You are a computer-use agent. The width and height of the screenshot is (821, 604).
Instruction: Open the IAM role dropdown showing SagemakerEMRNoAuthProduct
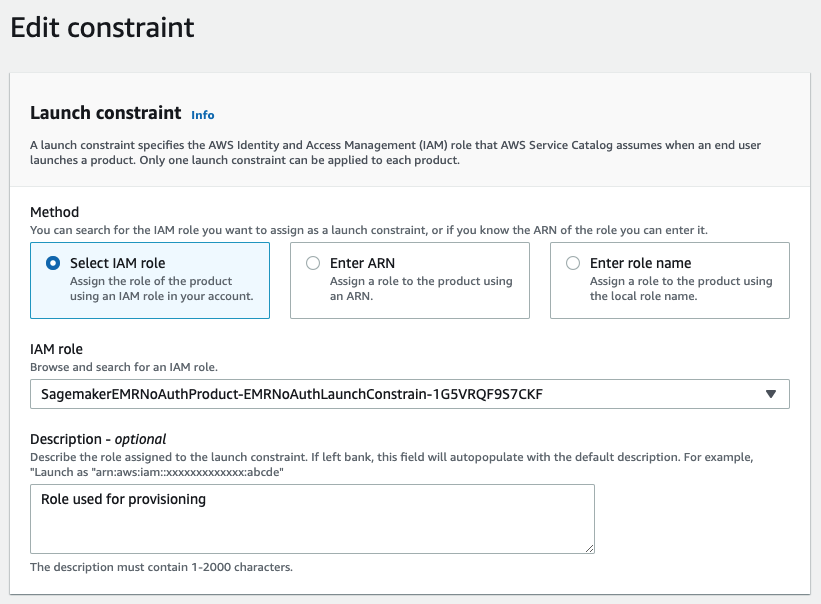point(400,394)
